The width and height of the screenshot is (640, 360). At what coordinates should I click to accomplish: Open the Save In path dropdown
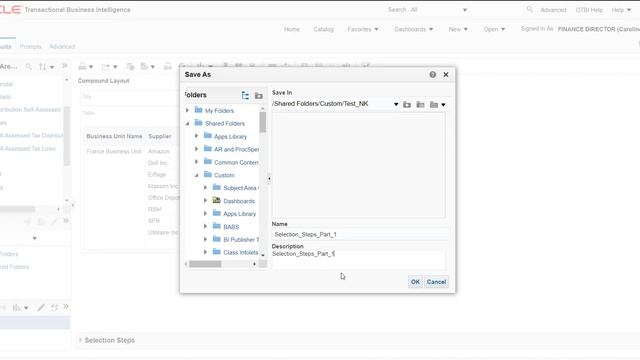tap(396, 104)
